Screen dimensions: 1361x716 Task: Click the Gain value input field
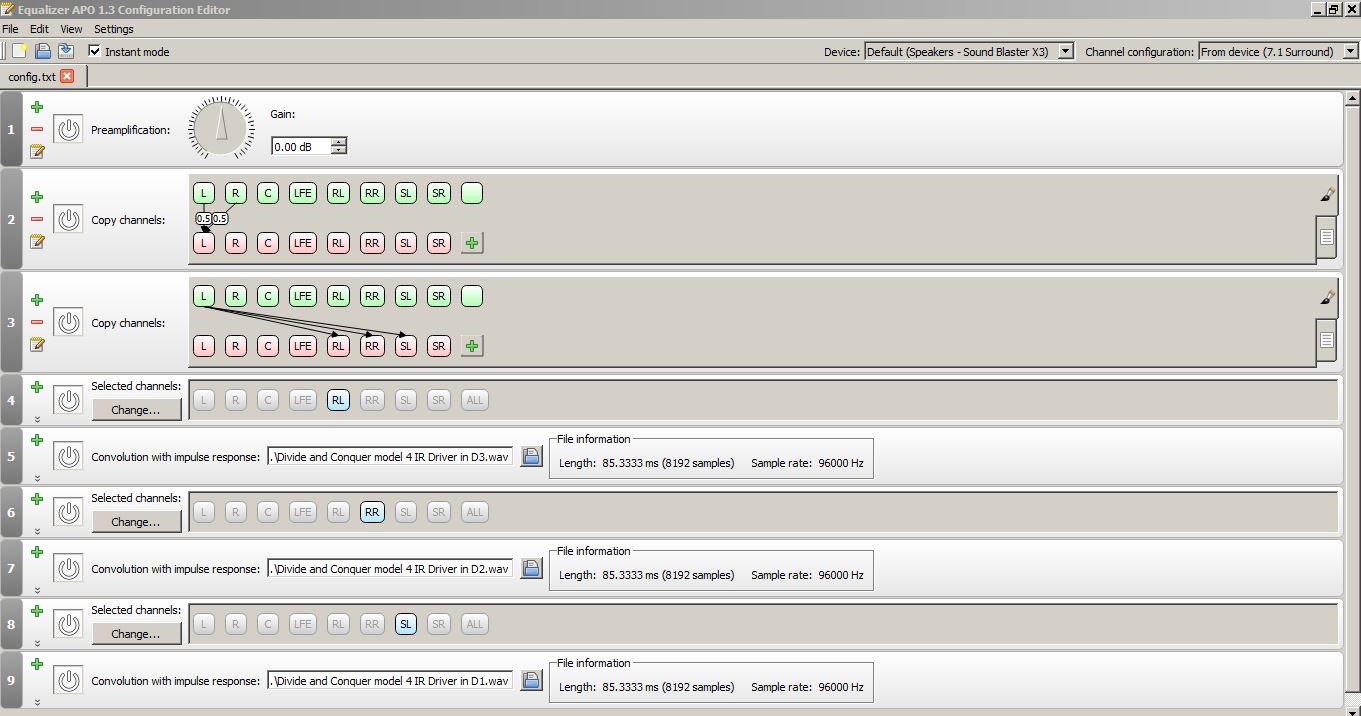(x=301, y=147)
